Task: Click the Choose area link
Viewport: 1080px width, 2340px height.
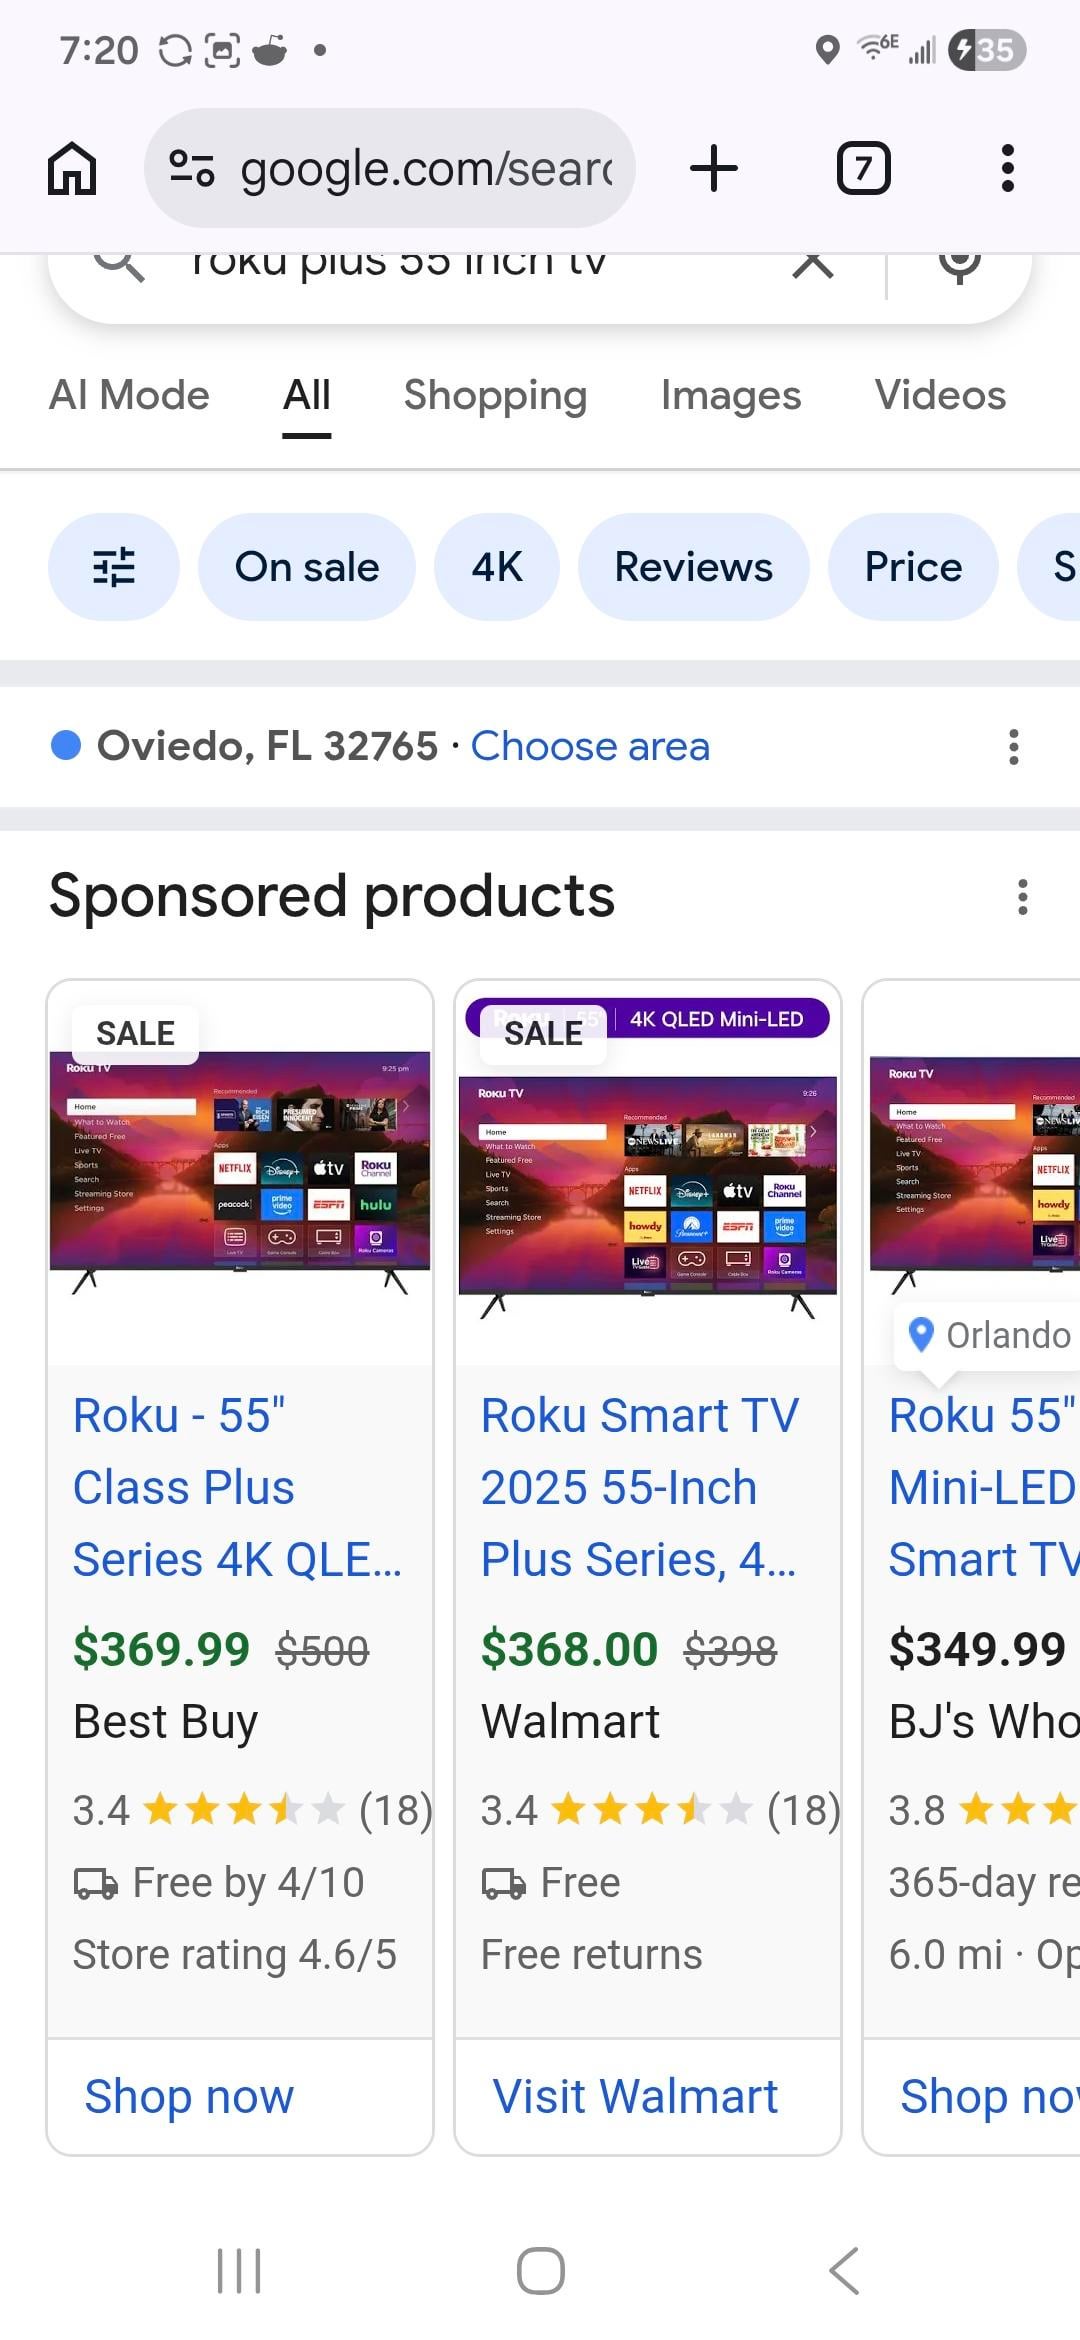Action: [590, 747]
